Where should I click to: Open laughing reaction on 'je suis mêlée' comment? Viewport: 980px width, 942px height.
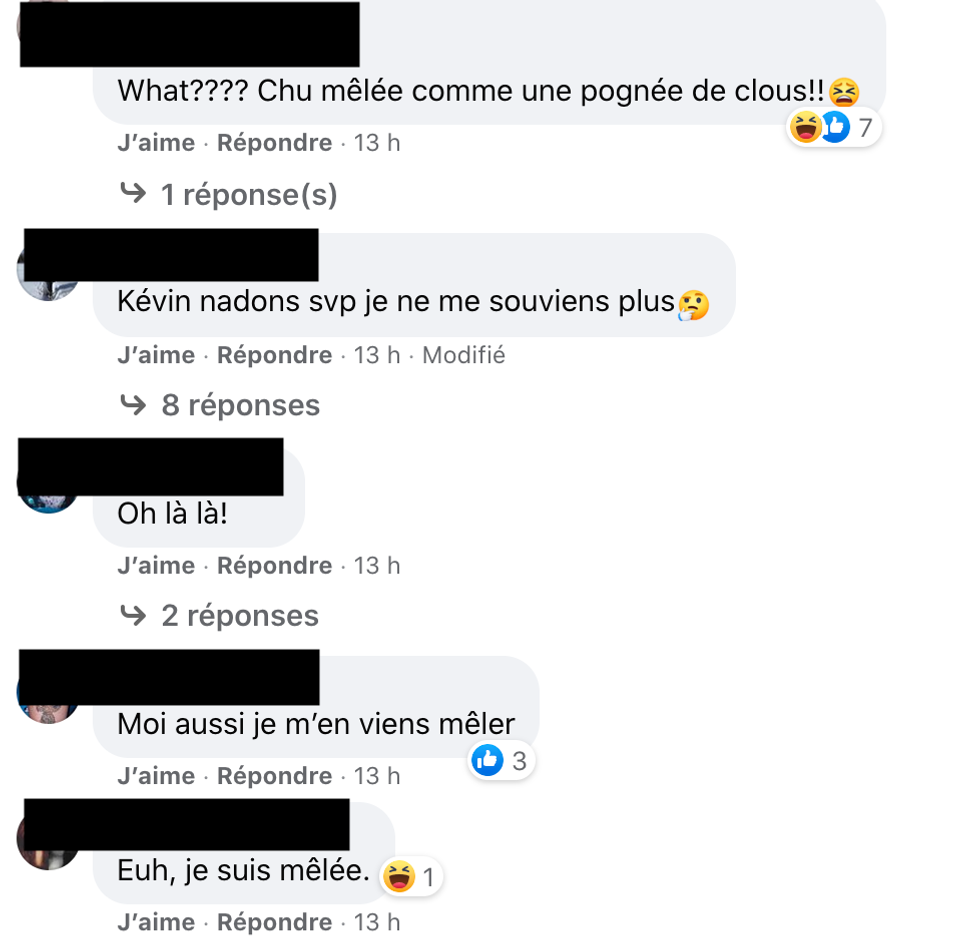399,876
